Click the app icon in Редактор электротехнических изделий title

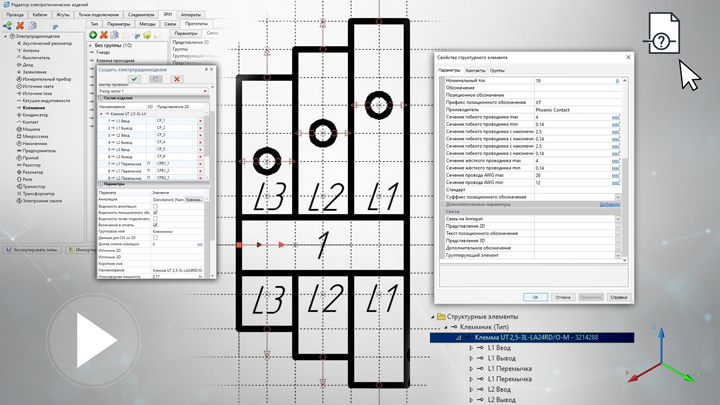click(x=6, y=5)
